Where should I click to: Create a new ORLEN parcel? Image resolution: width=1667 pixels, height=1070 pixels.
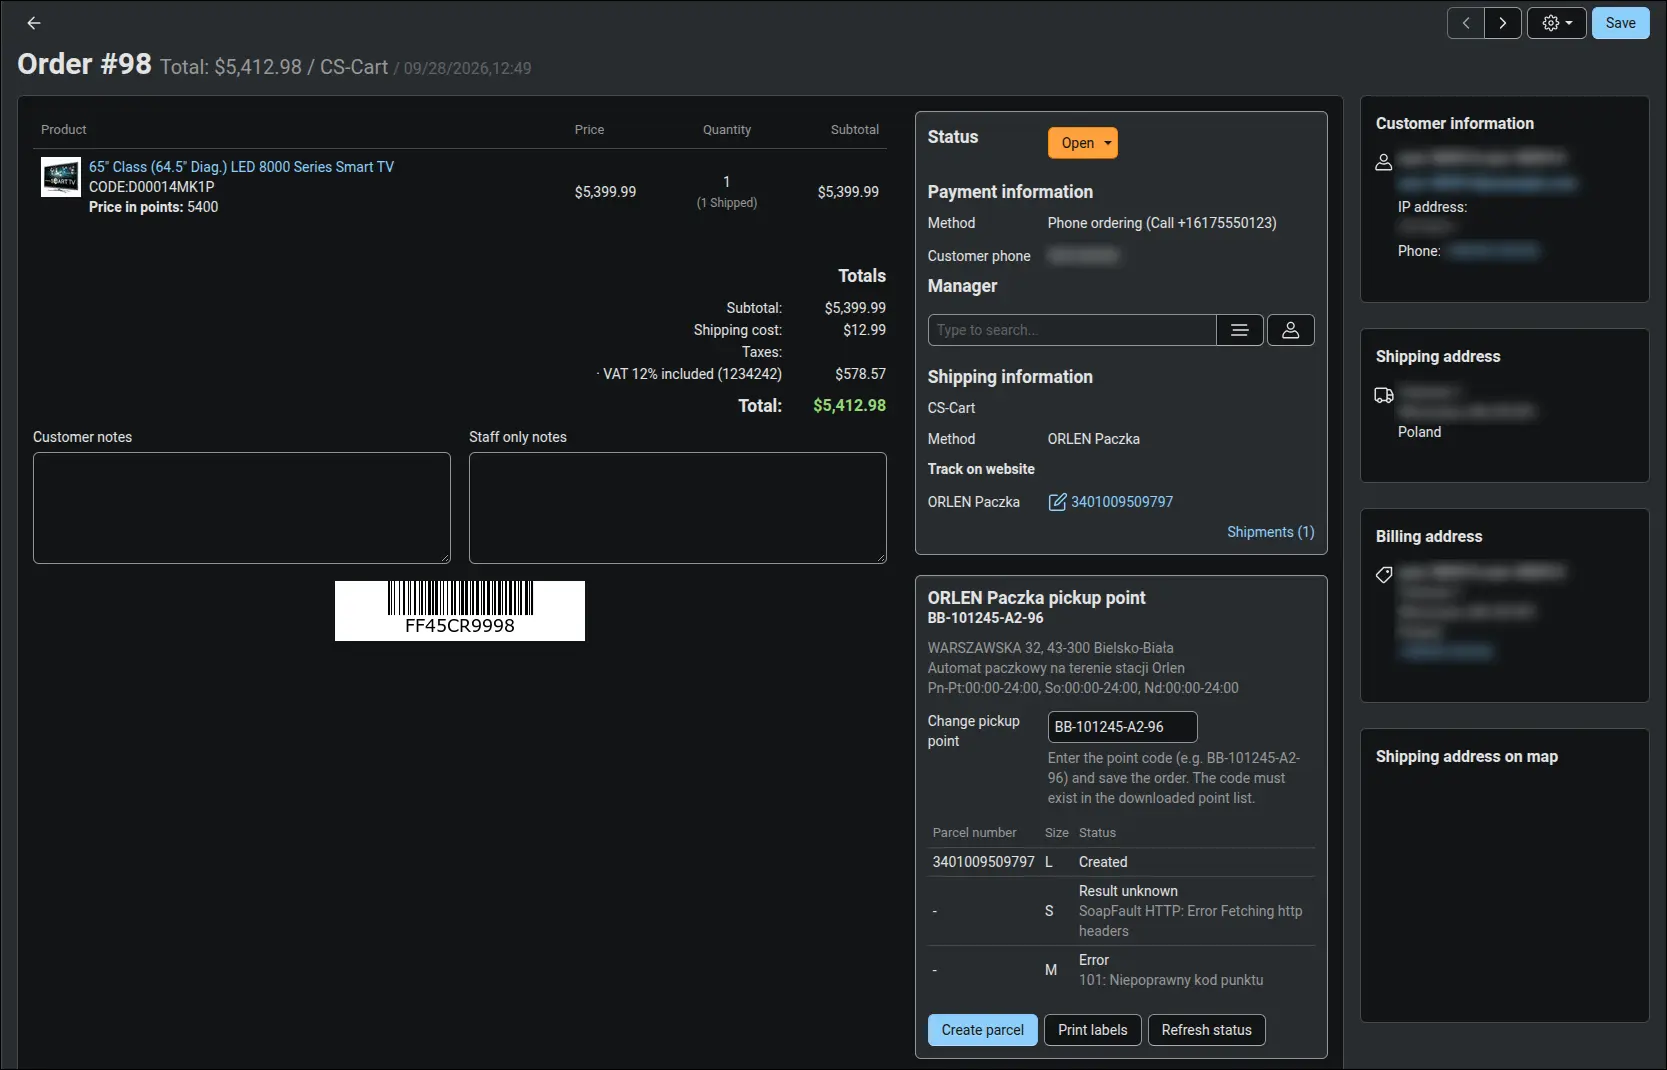[983, 1030]
